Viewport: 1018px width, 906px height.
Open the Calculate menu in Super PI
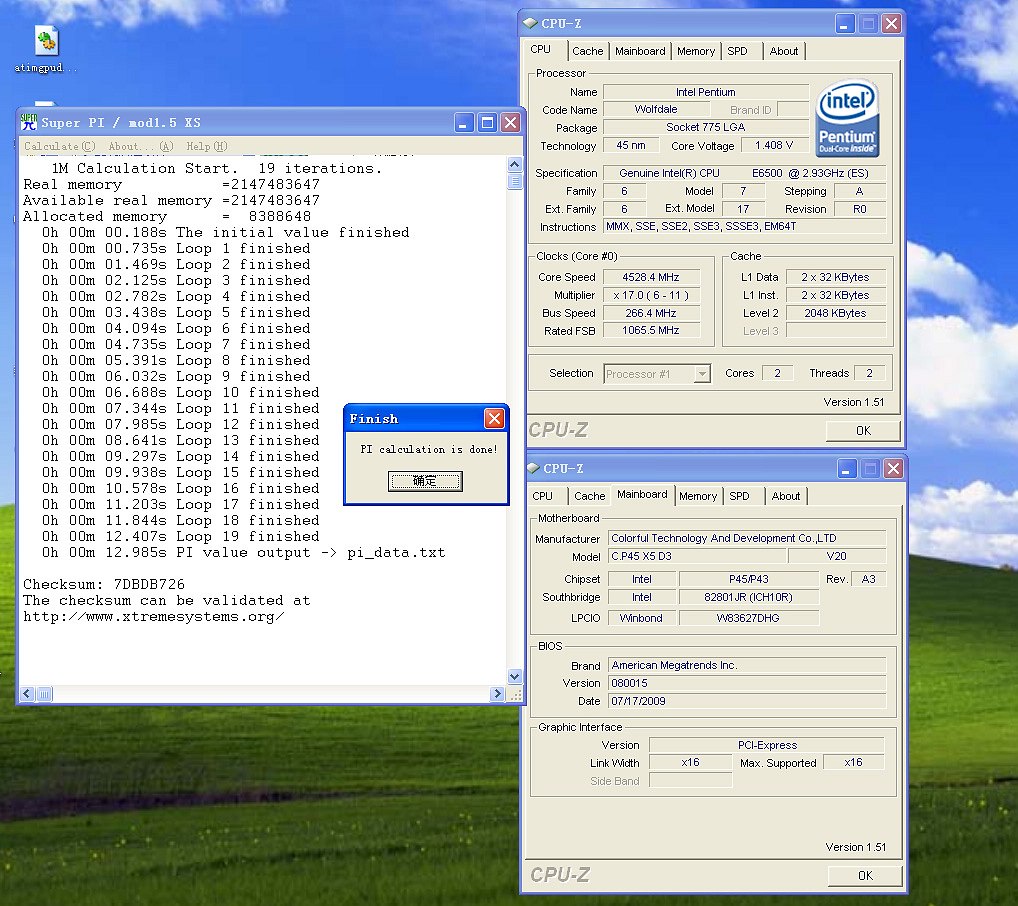click(60, 146)
